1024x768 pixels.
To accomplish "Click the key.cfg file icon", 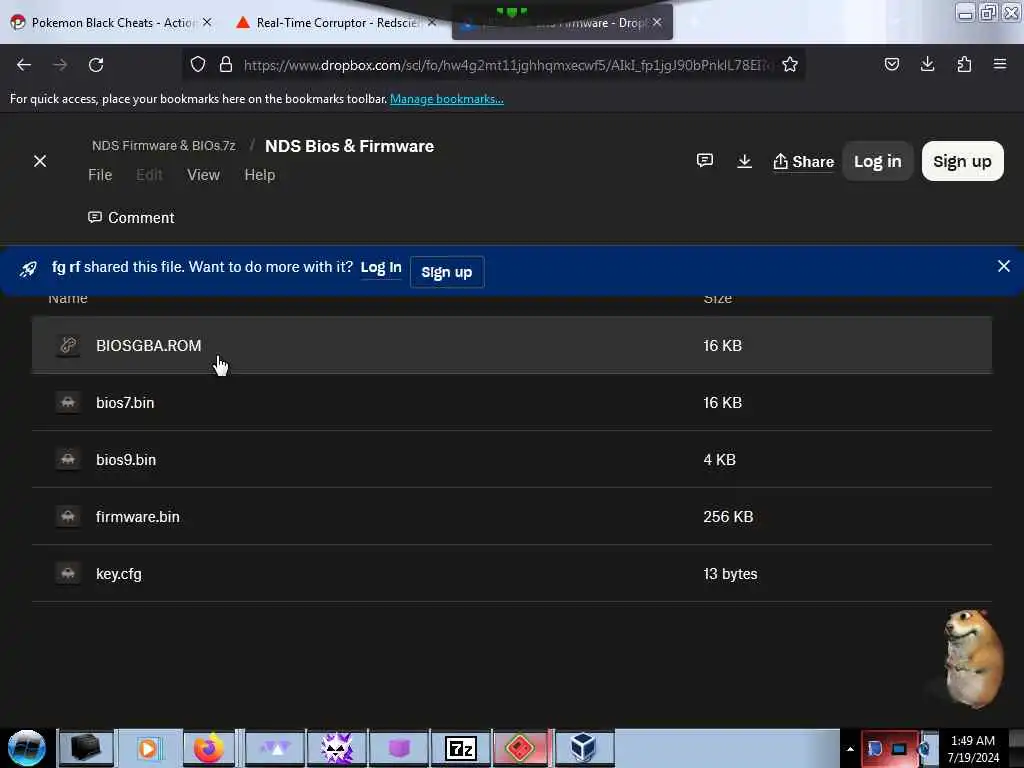I will coord(68,573).
